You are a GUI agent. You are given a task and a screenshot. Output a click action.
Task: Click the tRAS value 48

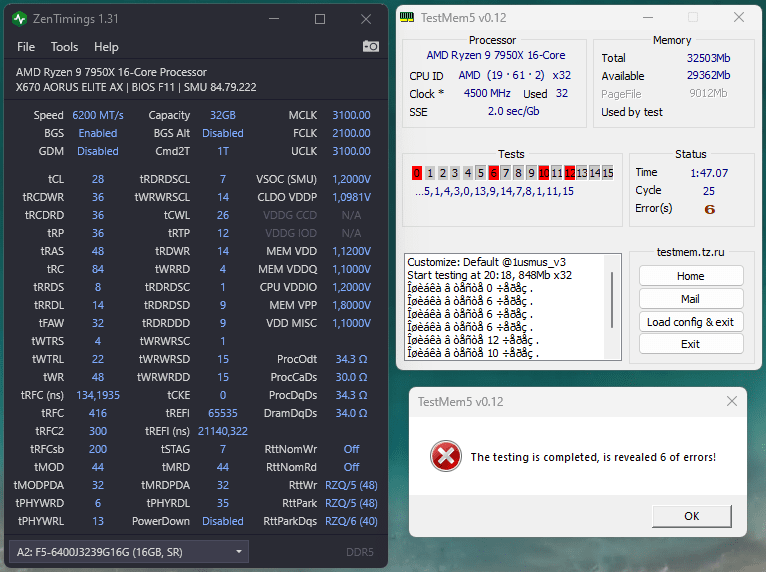pos(98,251)
